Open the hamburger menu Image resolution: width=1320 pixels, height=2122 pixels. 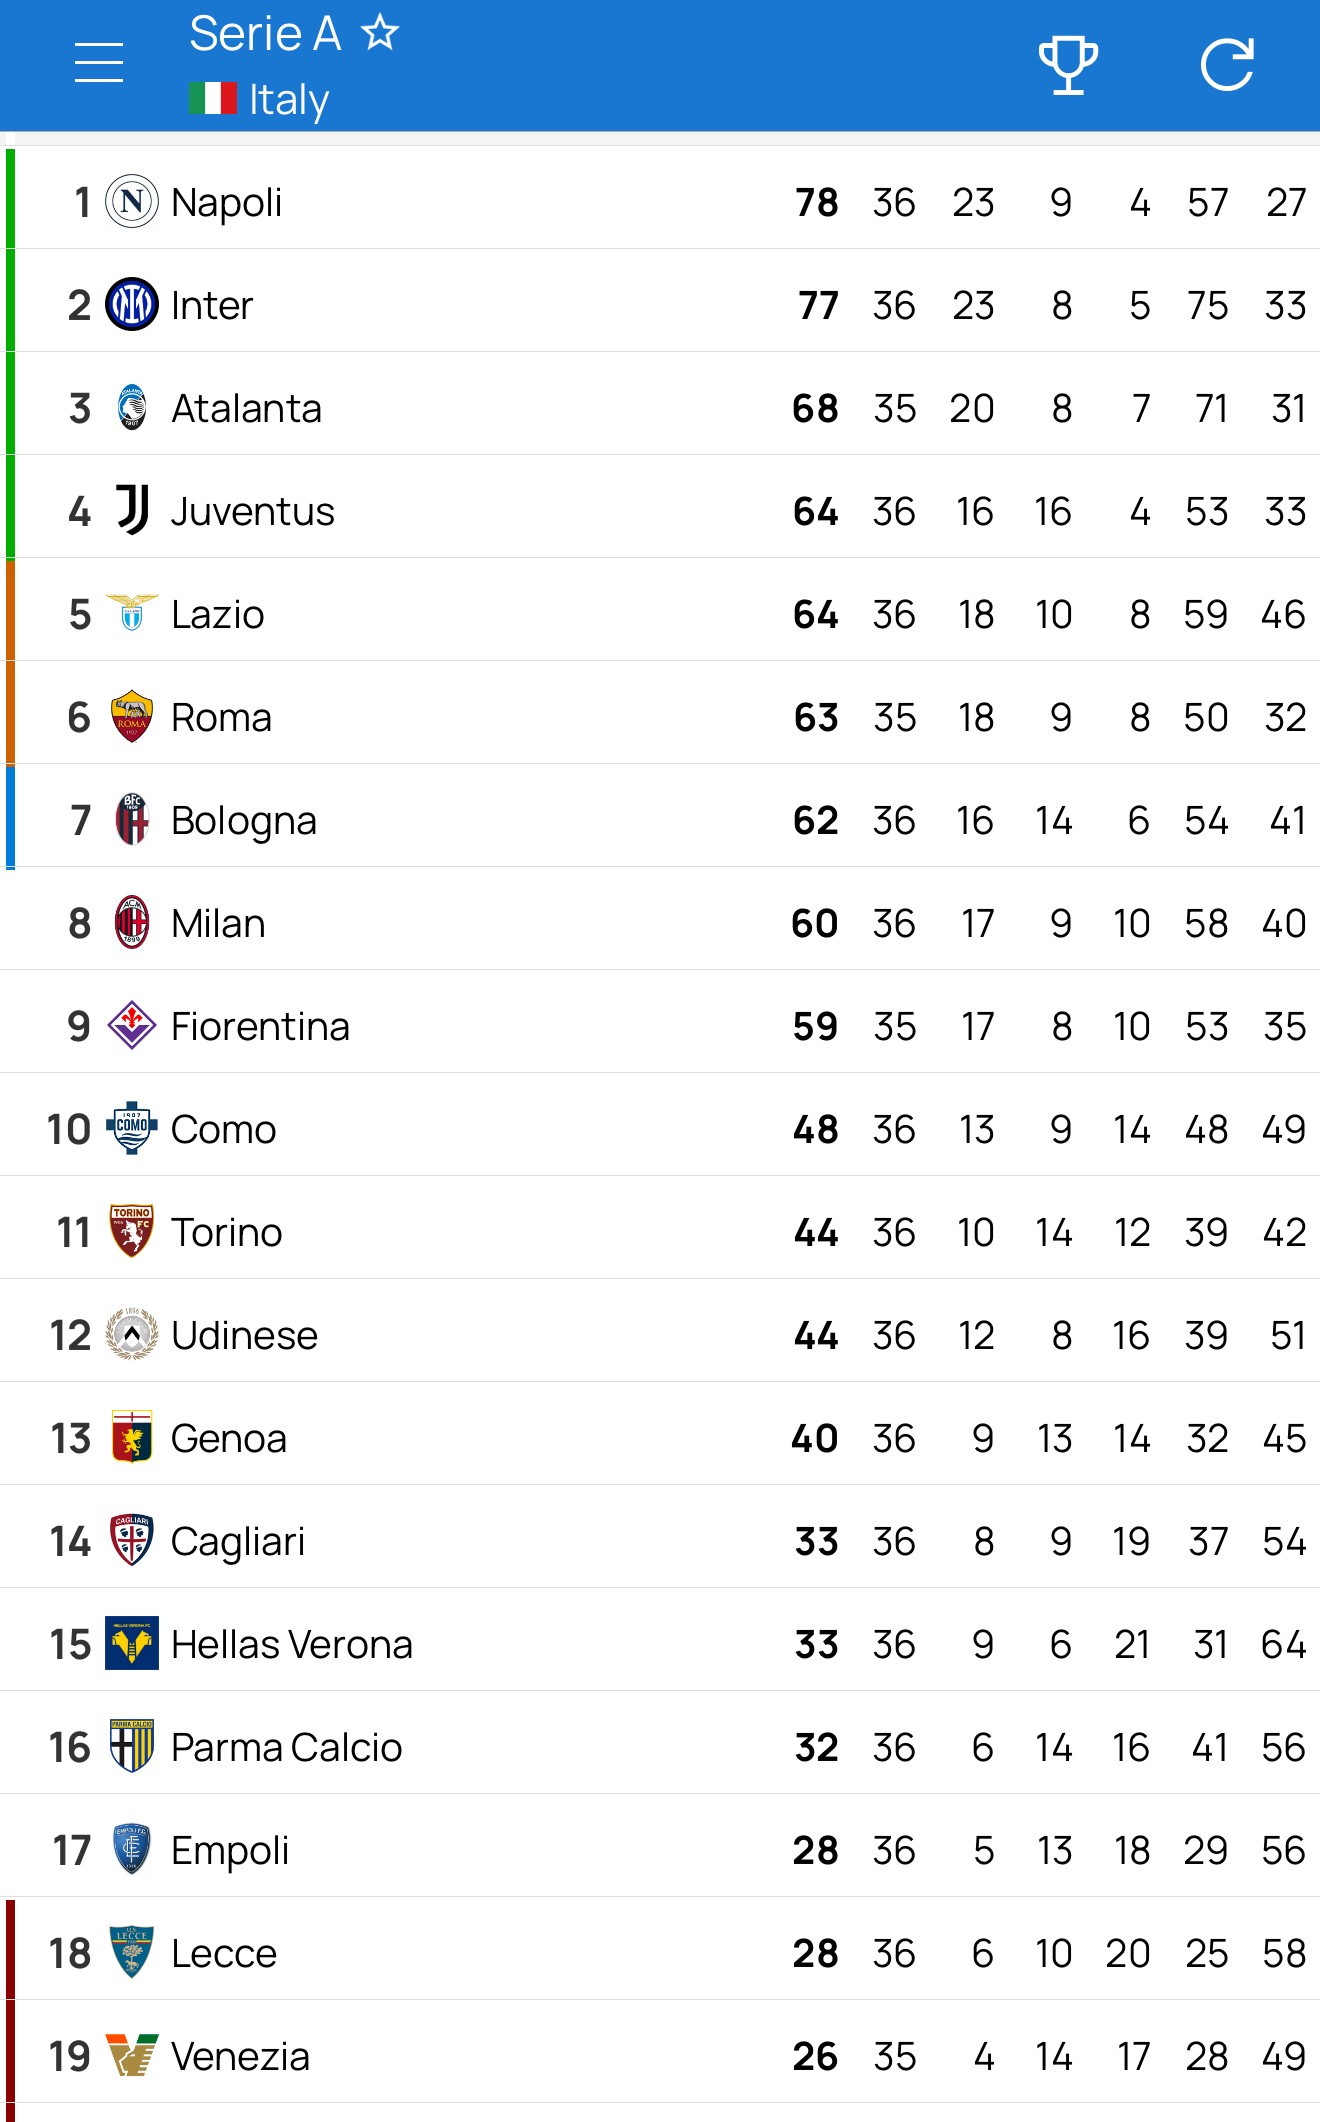[x=99, y=63]
